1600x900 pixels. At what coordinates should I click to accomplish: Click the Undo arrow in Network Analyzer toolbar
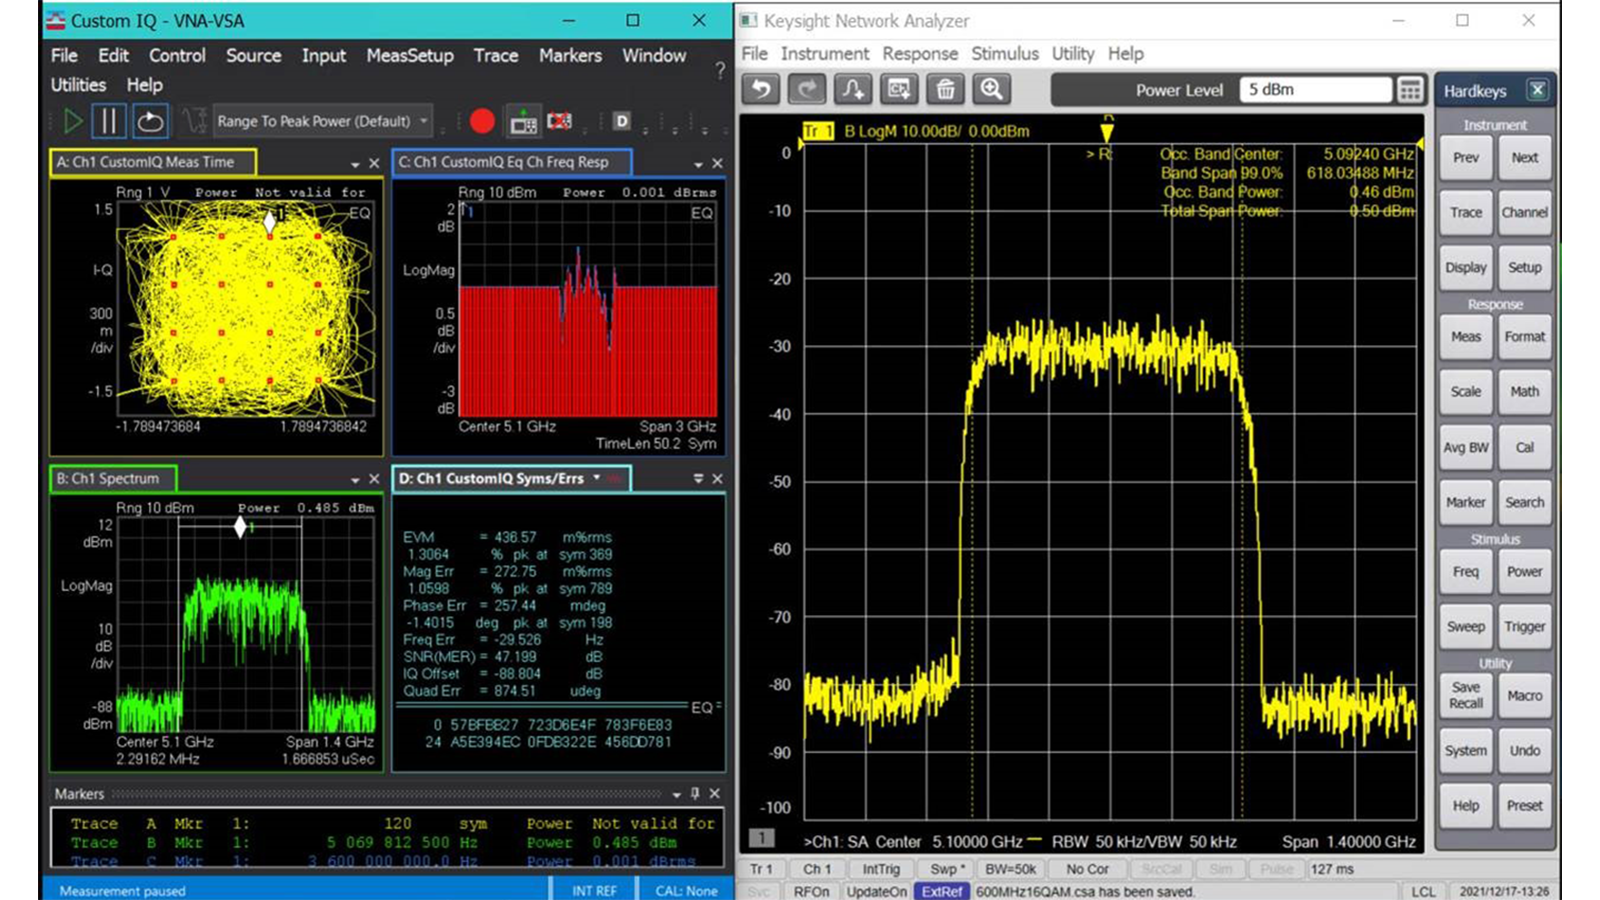[761, 89]
